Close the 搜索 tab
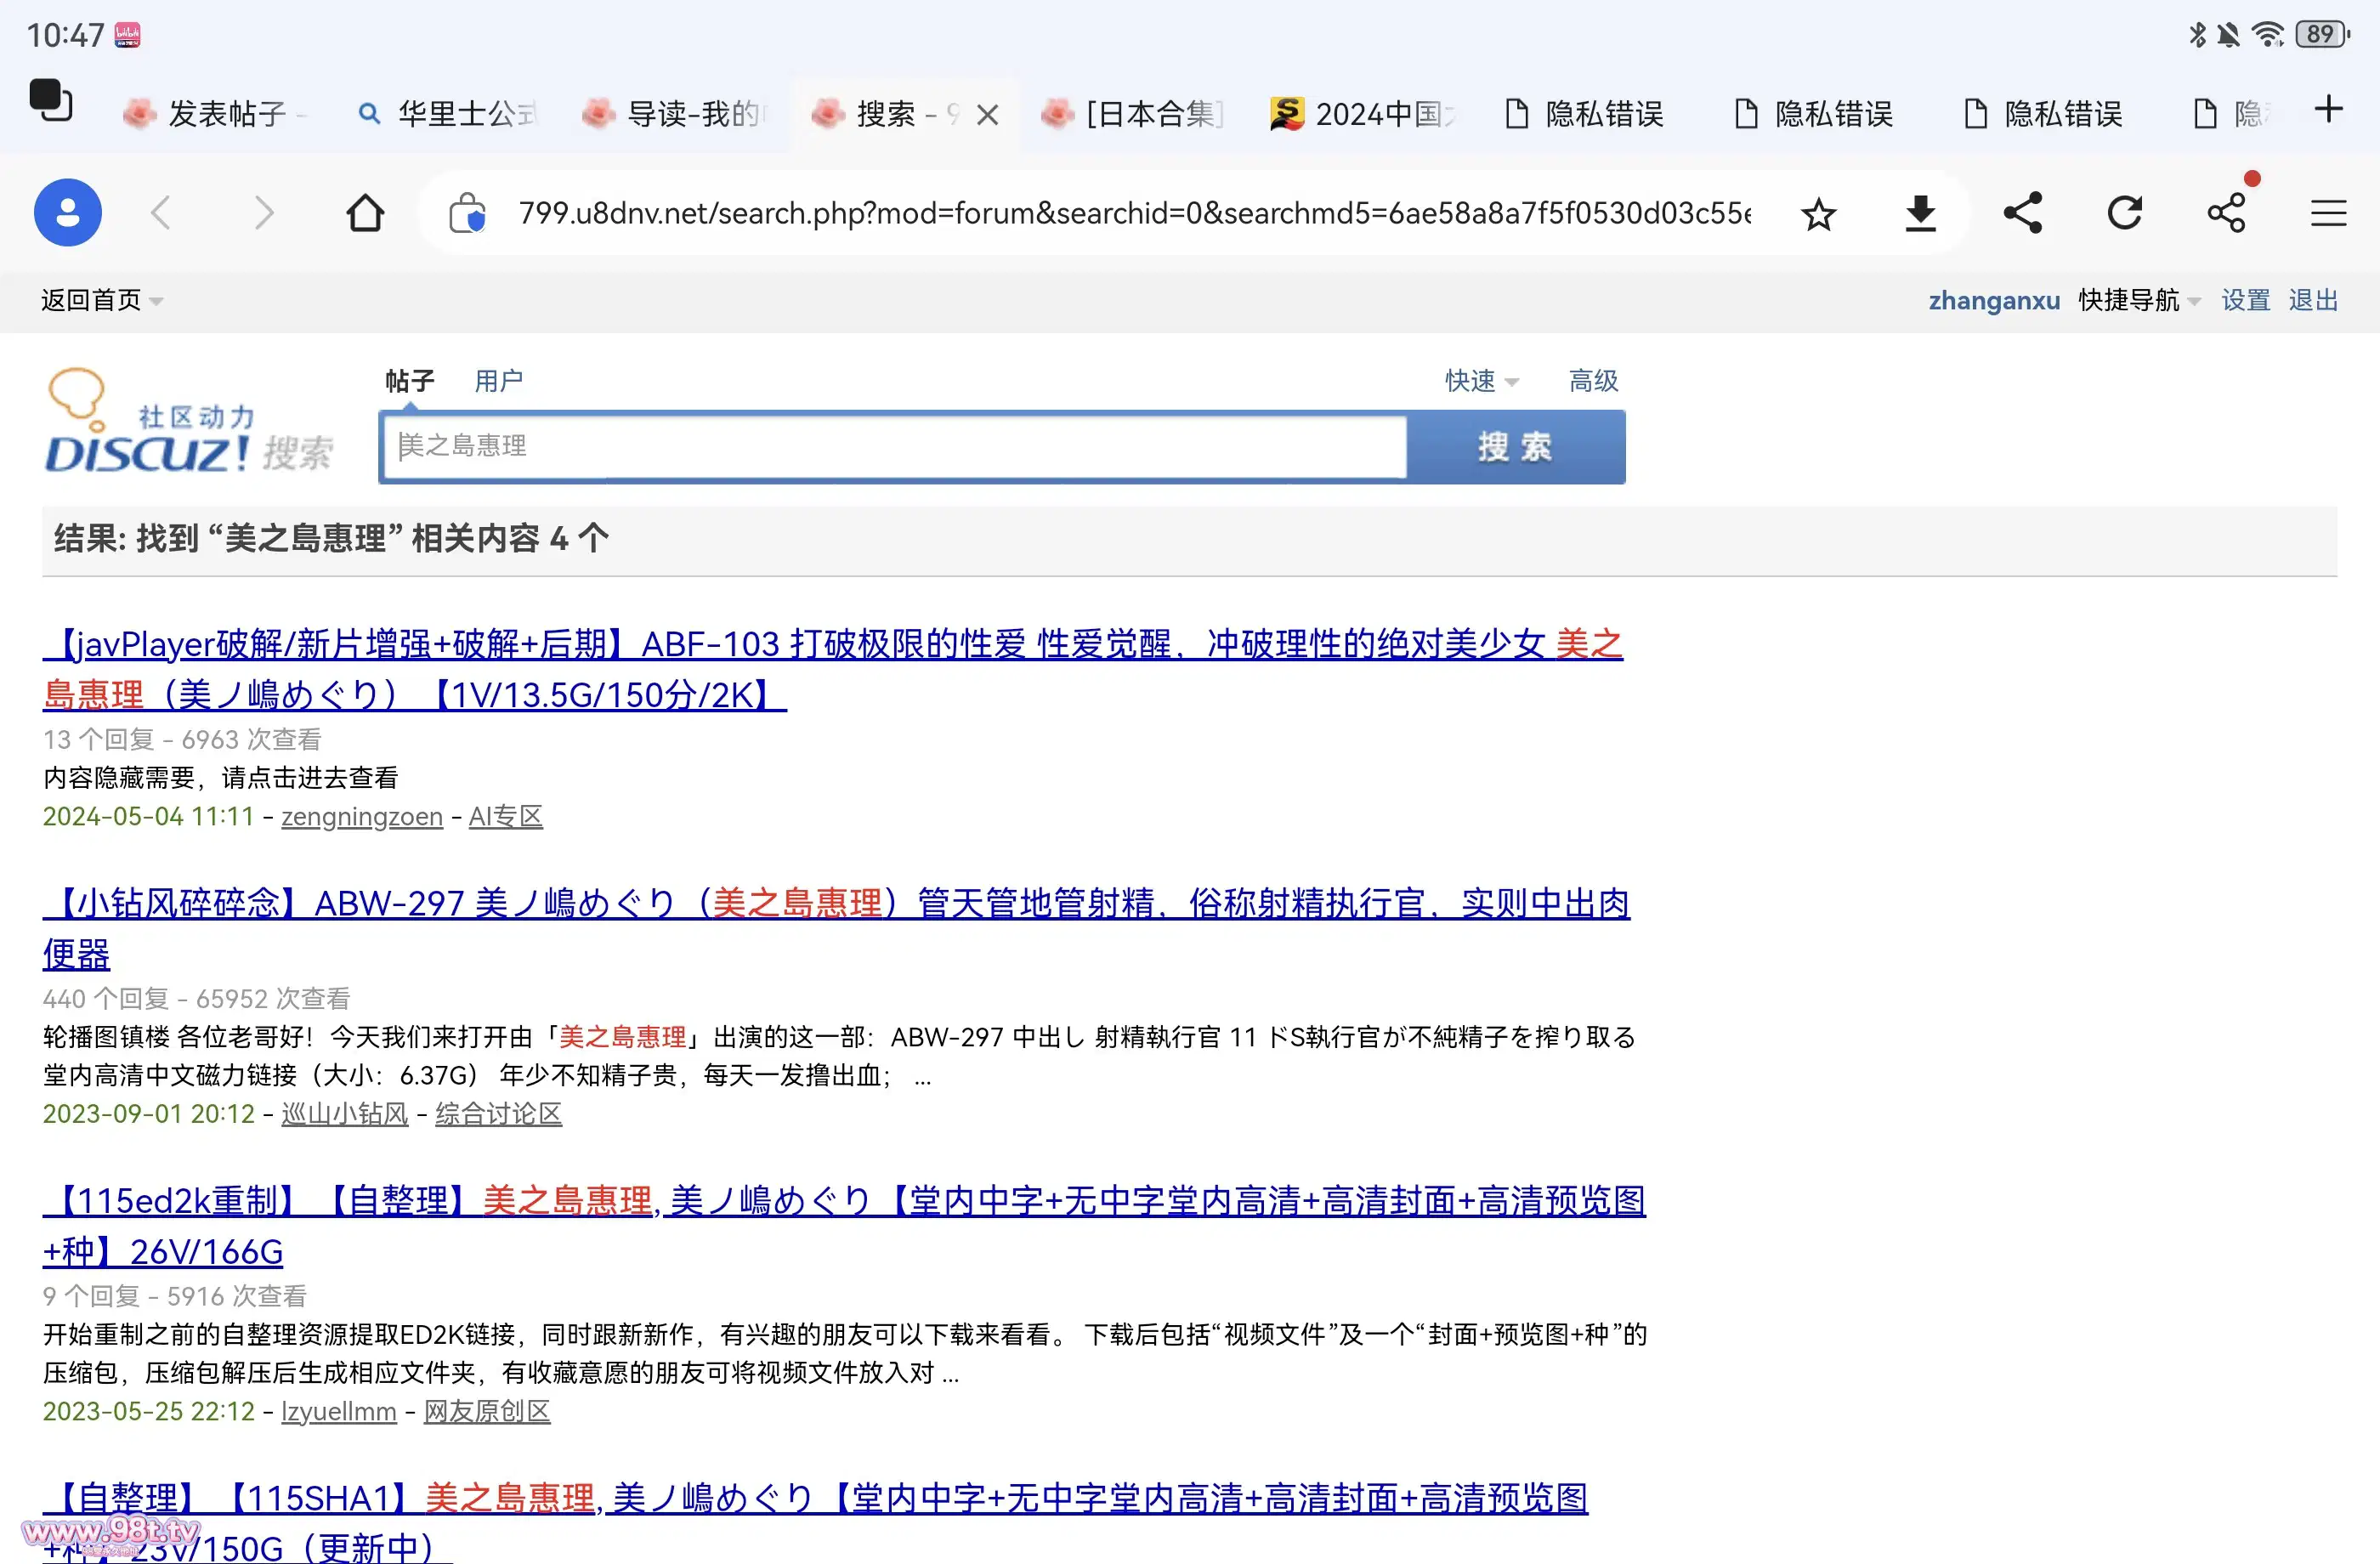 [988, 115]
